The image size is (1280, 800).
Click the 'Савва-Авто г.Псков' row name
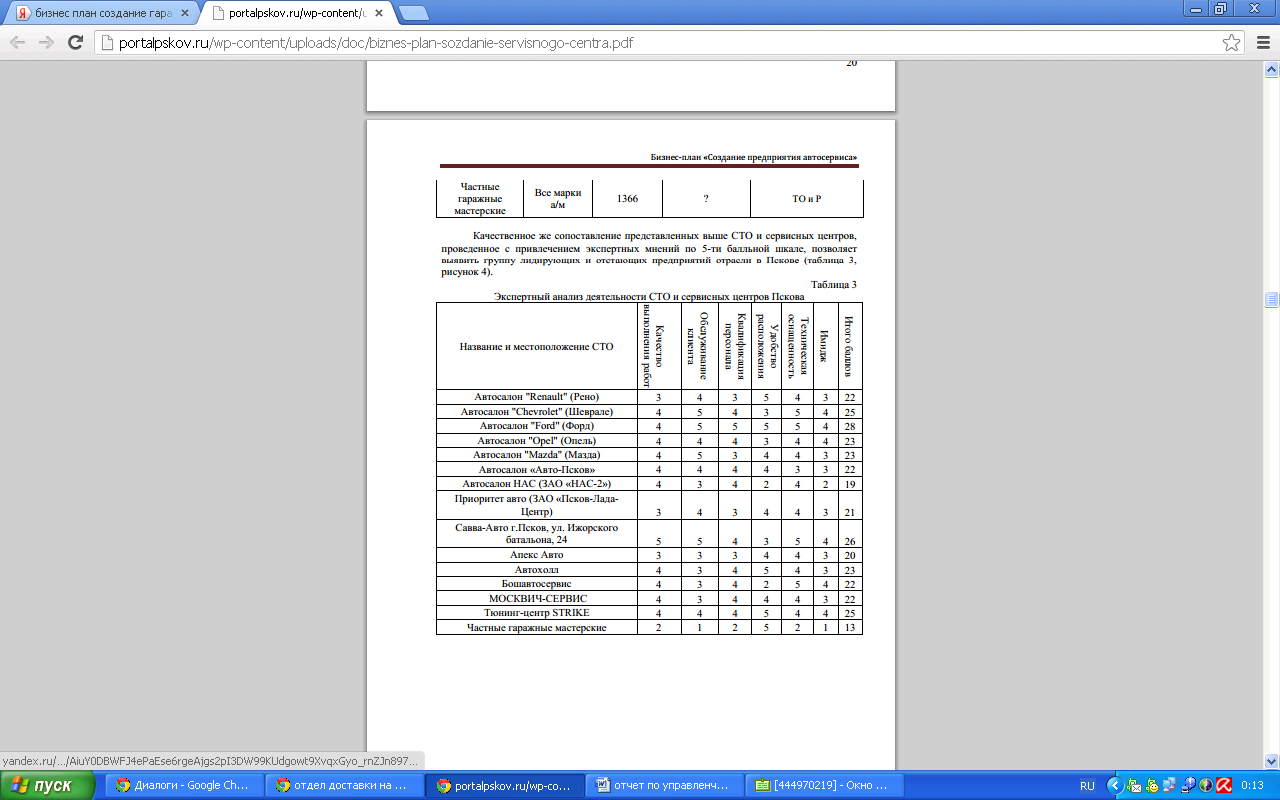coord(536,534)
